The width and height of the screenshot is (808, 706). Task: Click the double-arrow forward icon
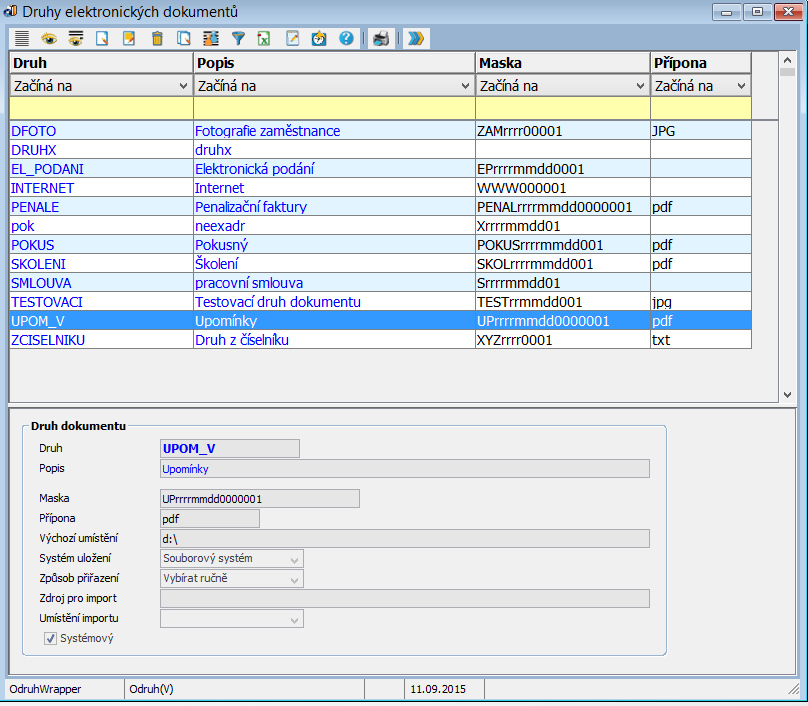[415, 38]
